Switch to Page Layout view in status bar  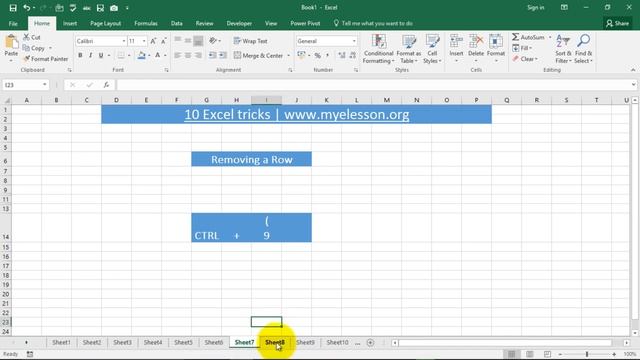tap(529, 354)
